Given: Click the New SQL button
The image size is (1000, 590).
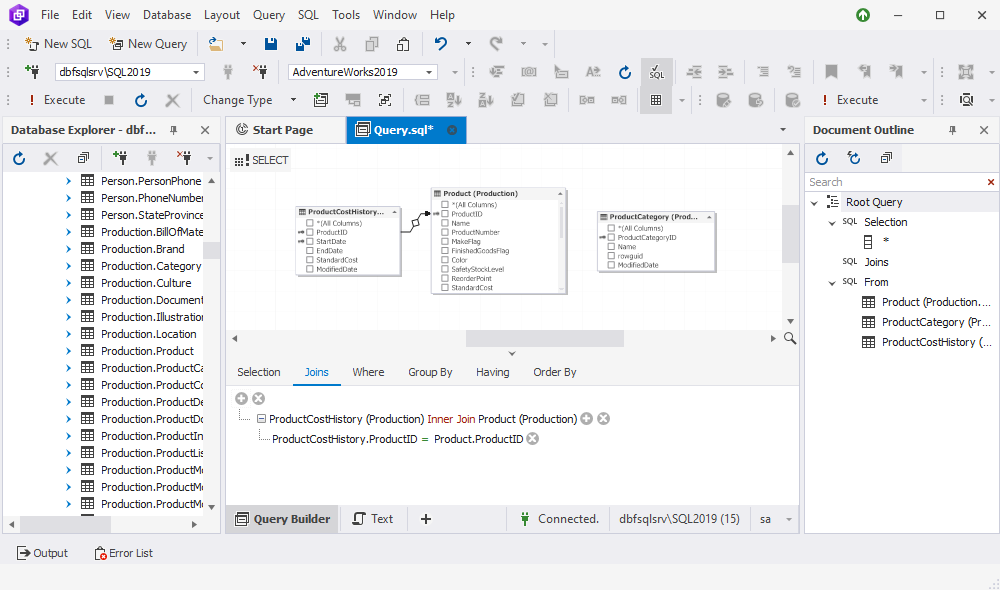Looking at the screenshot, I should 58,44.
